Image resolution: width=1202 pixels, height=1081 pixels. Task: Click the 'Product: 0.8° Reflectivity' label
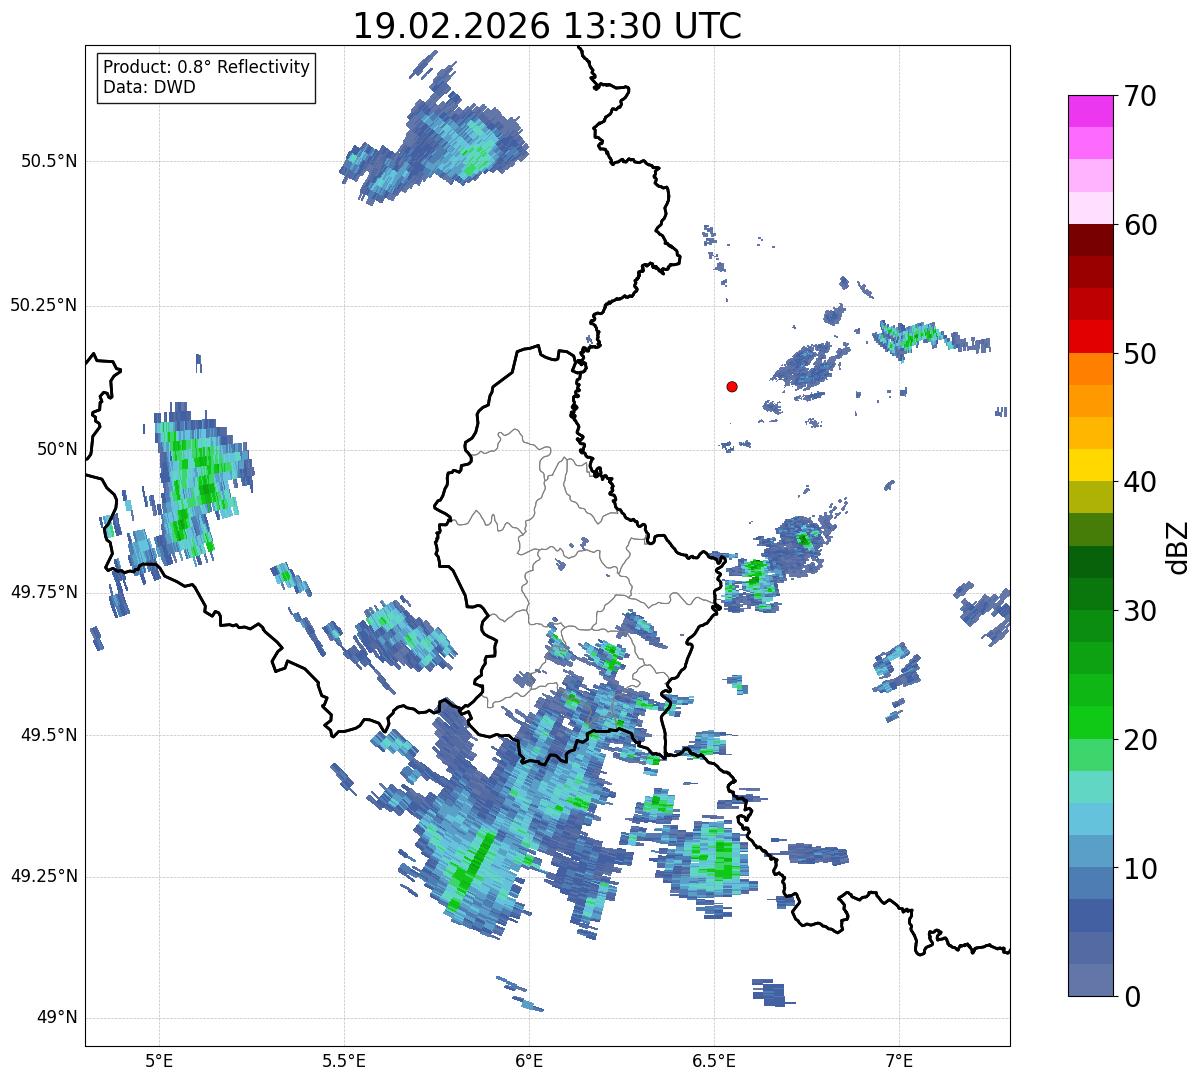click(206, 67)
